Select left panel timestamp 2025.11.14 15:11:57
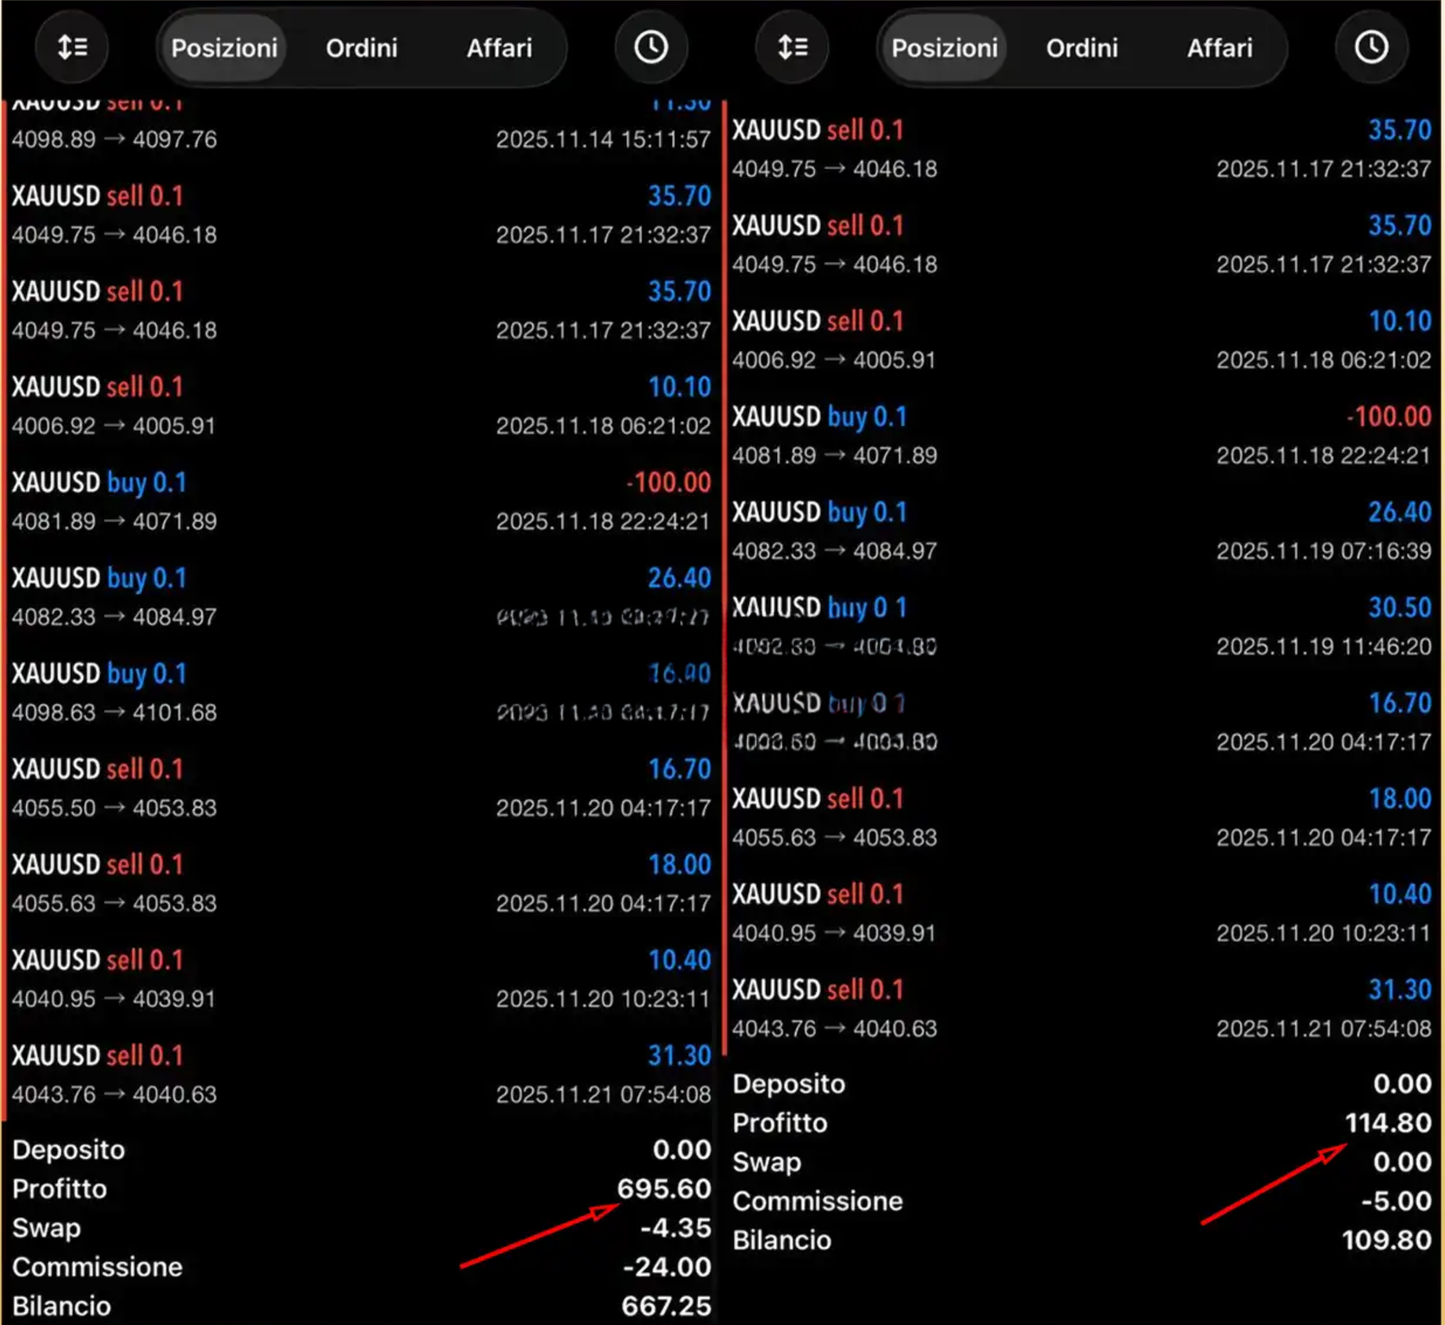This screenshot has width=1445, height=1325. [603, 140]
